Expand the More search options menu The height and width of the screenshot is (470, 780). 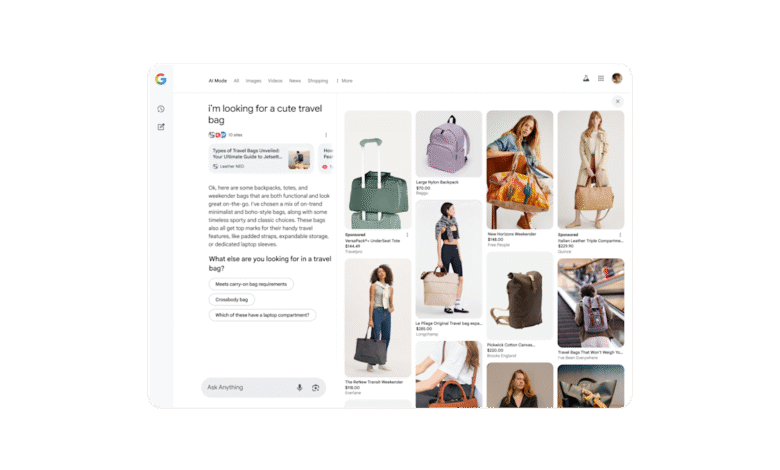[x=345, y=81]
